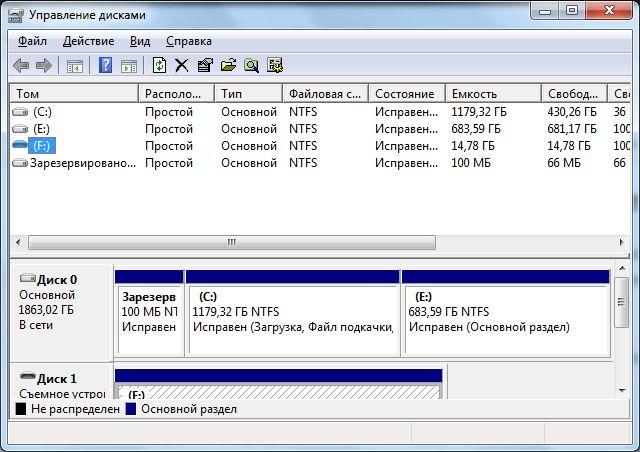The image size is (640, 452).
Task: Select the Зарезервировано... volume row
Action: (x=320, y=163)
